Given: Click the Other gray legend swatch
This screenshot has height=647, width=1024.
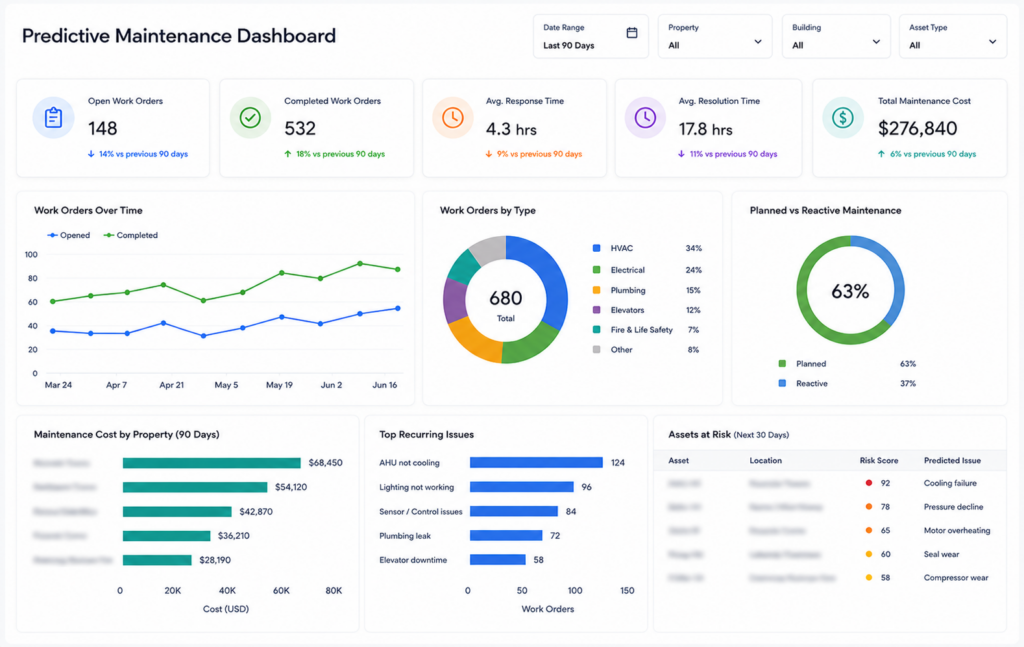Looking at the screenshot, I should [x=596, y=349].
